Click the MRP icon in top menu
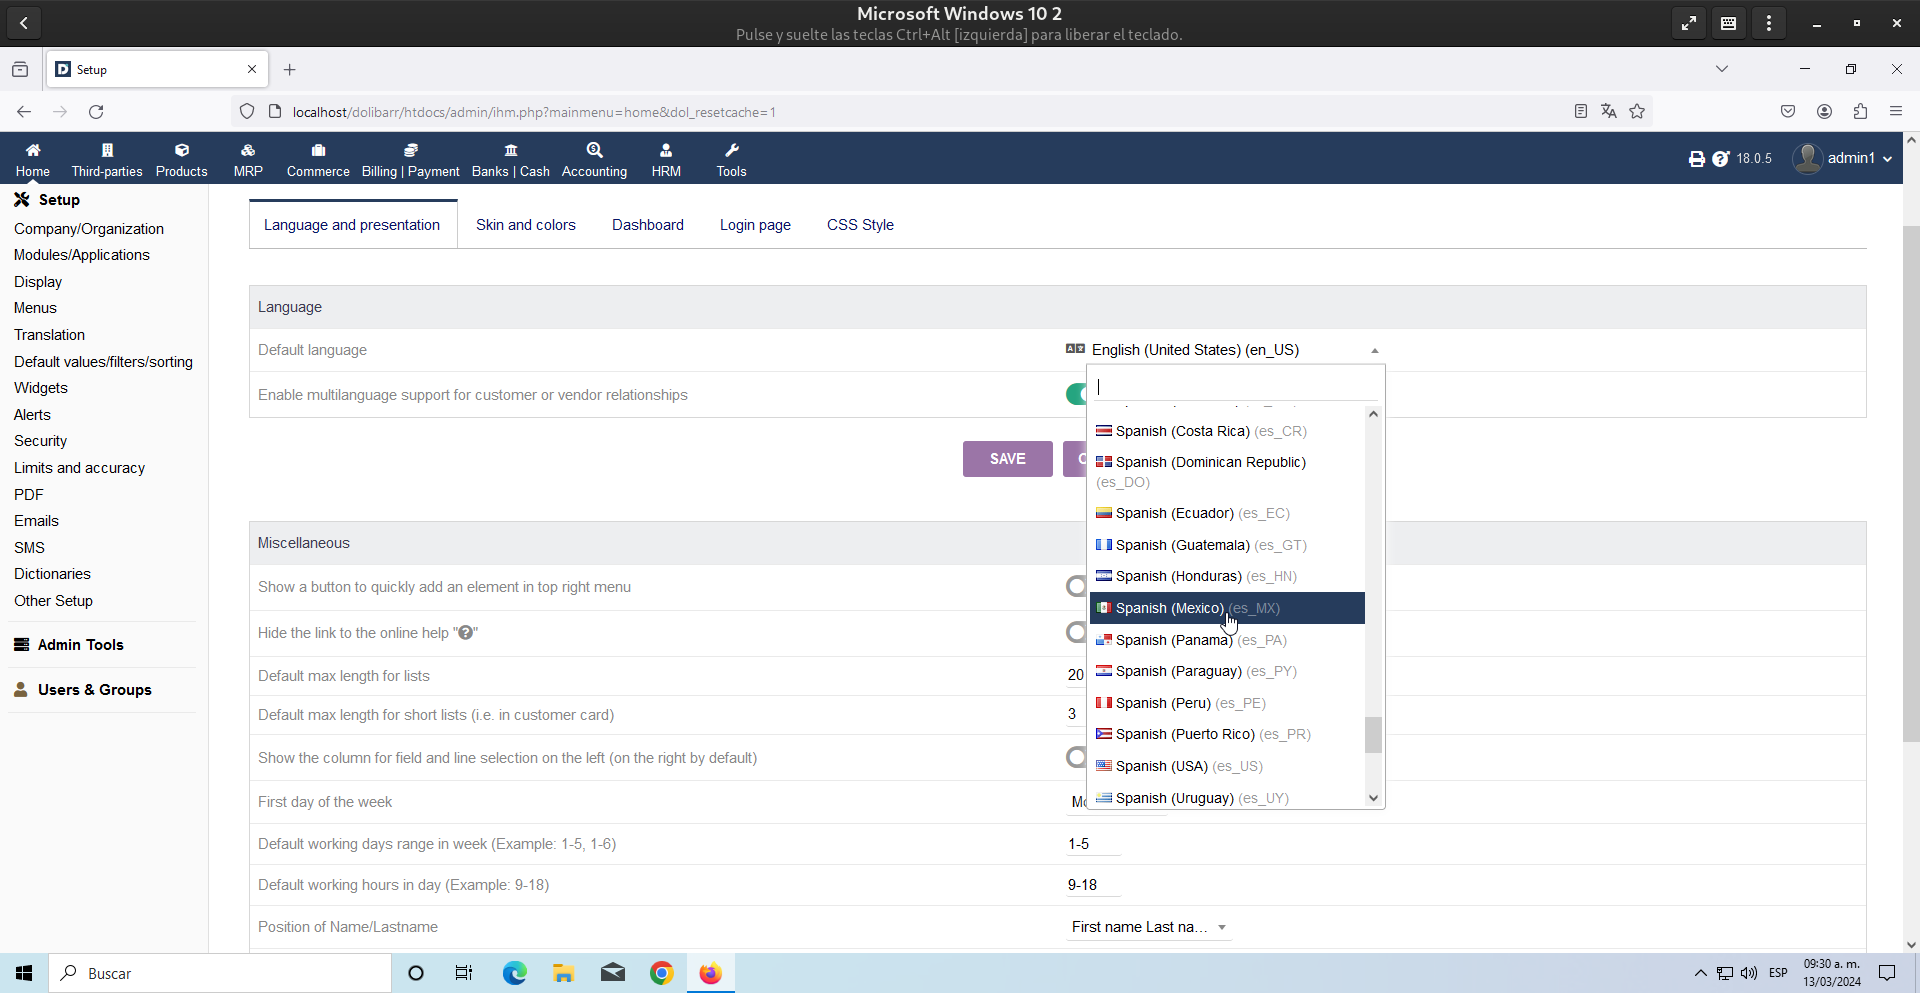Screen dimensions: 1920x993 248,151
